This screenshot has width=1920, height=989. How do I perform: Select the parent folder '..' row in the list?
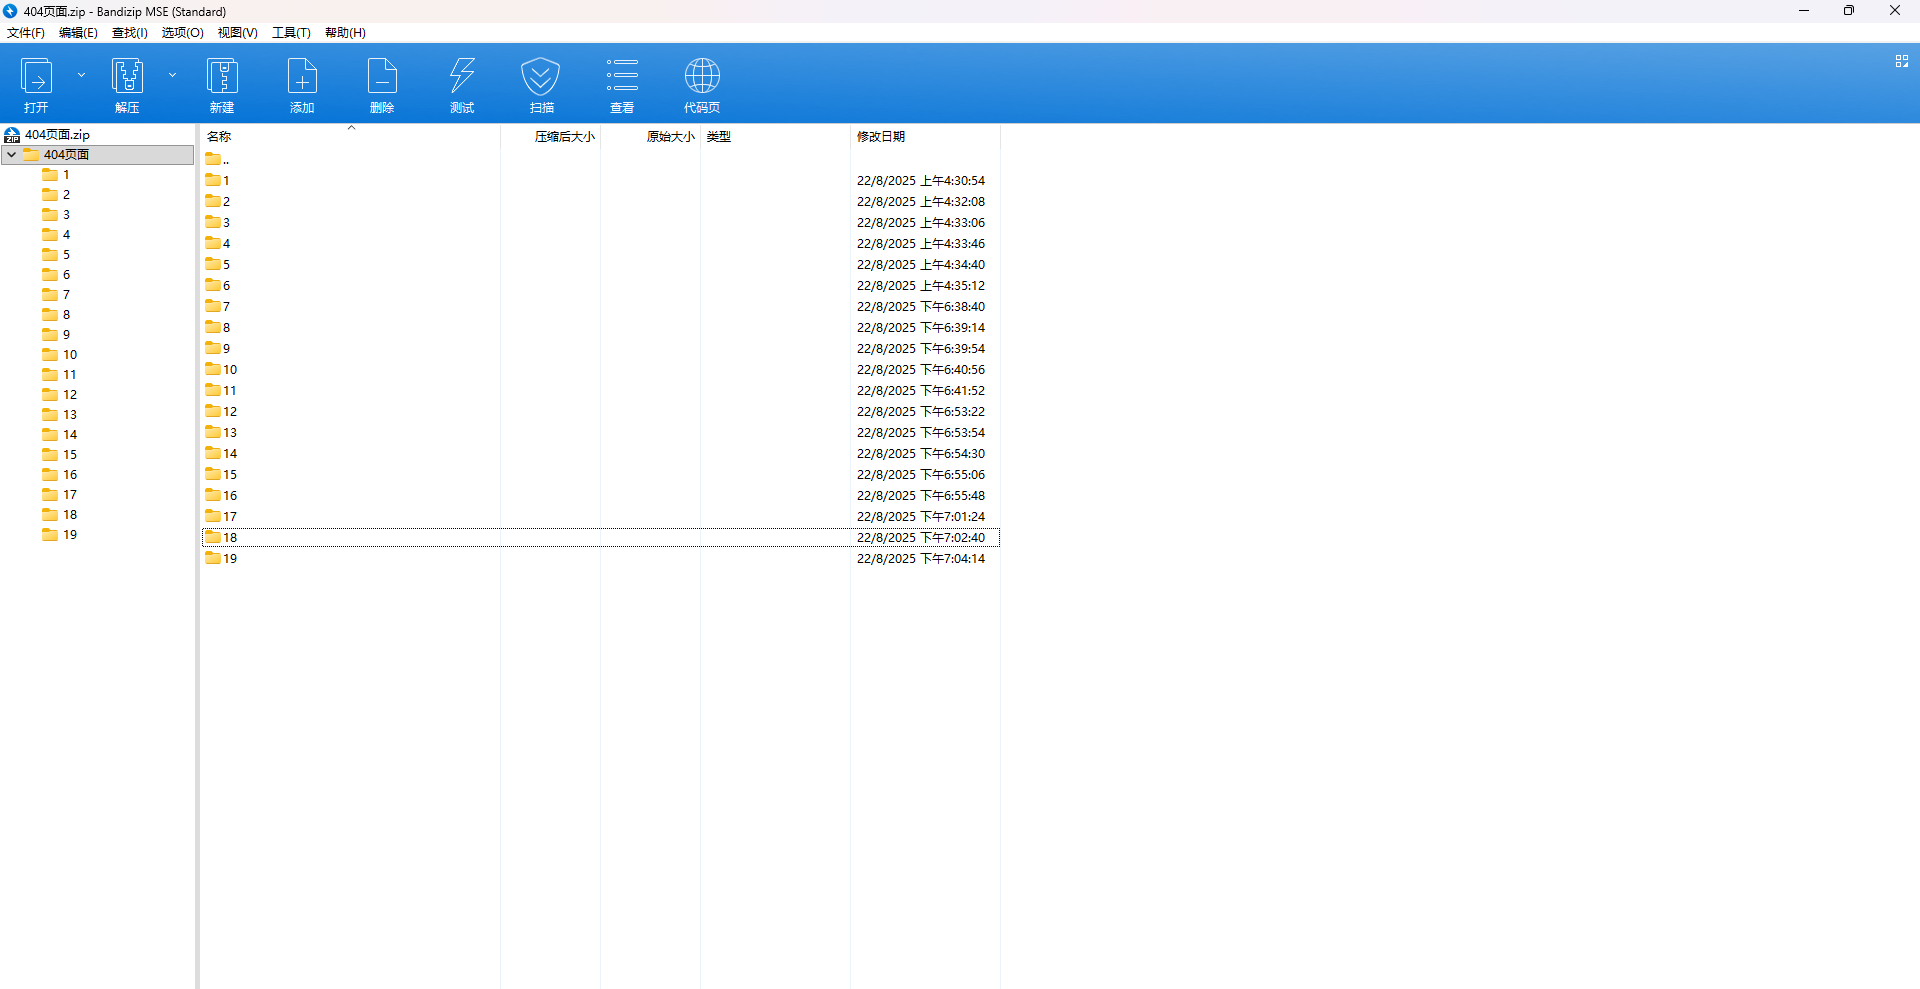[600, 160]
